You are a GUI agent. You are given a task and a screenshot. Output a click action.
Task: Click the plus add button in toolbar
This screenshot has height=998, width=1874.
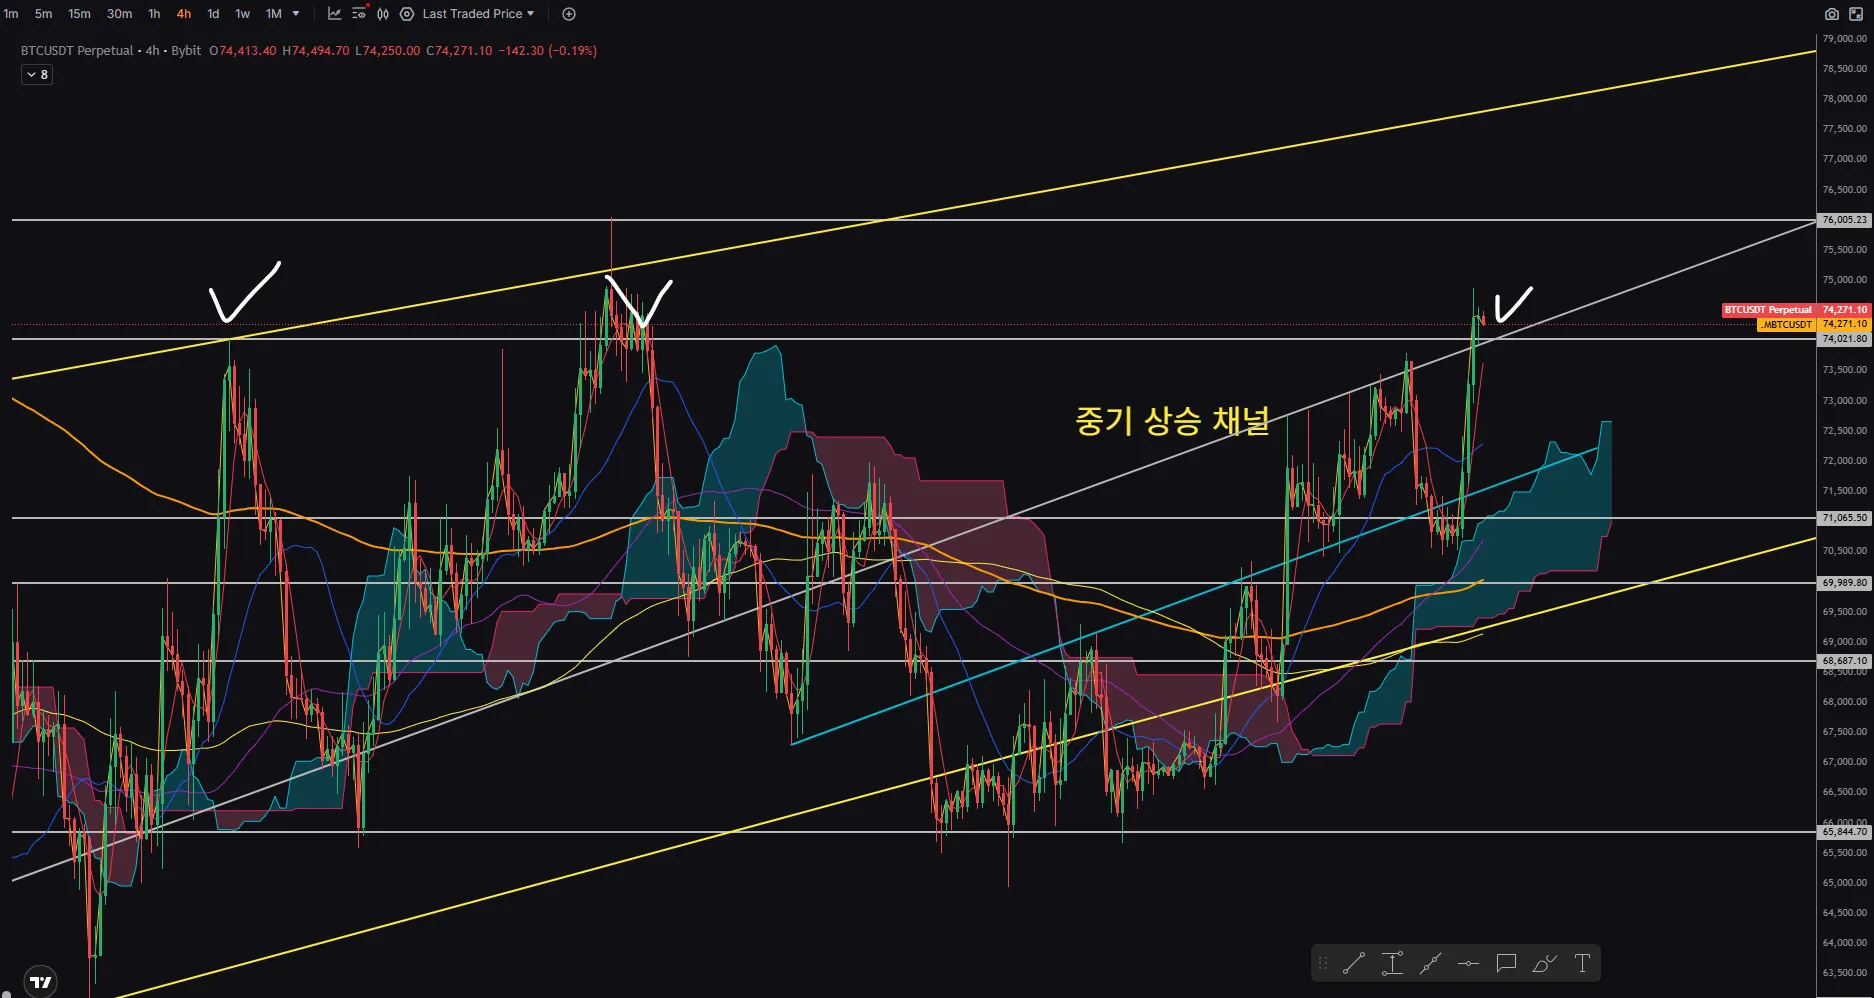[x=569, y=14]
